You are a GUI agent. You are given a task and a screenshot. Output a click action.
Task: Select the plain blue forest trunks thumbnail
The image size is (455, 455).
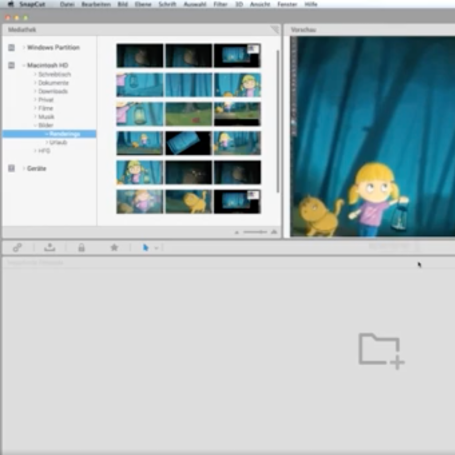point(189,85)
